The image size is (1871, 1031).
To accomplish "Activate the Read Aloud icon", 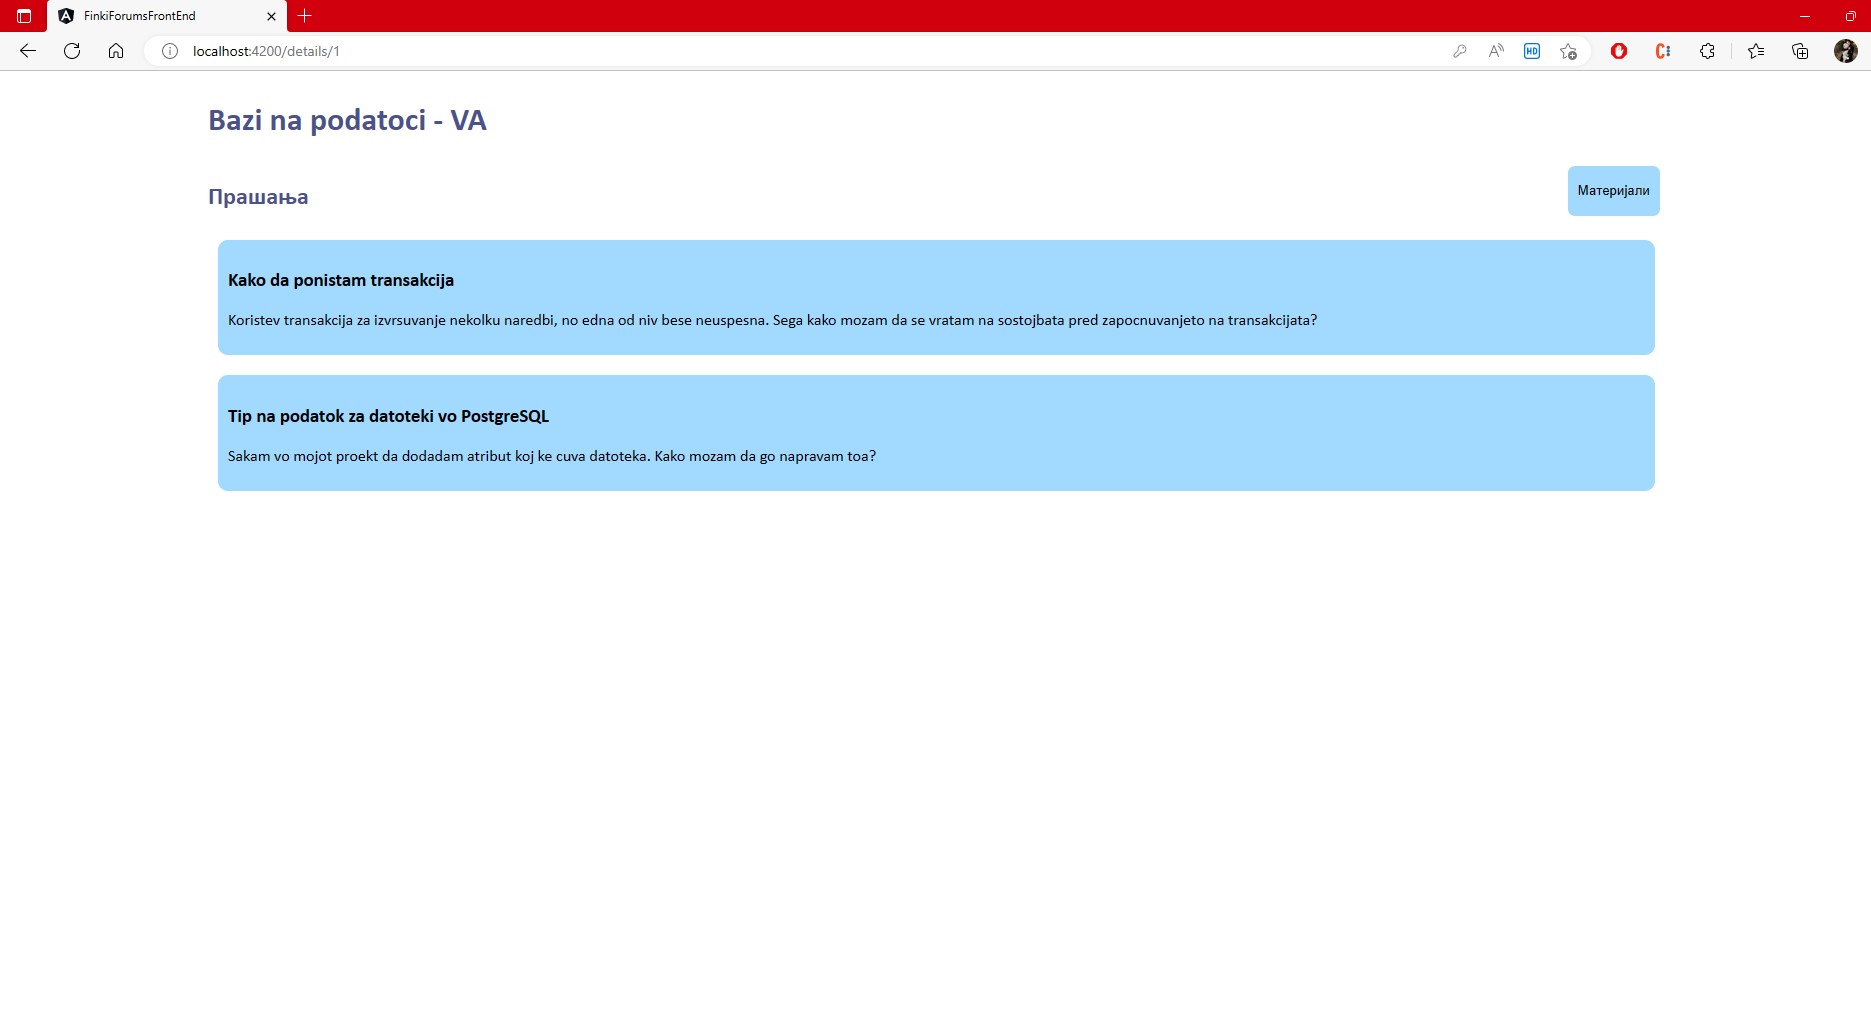I will 1496,51.
